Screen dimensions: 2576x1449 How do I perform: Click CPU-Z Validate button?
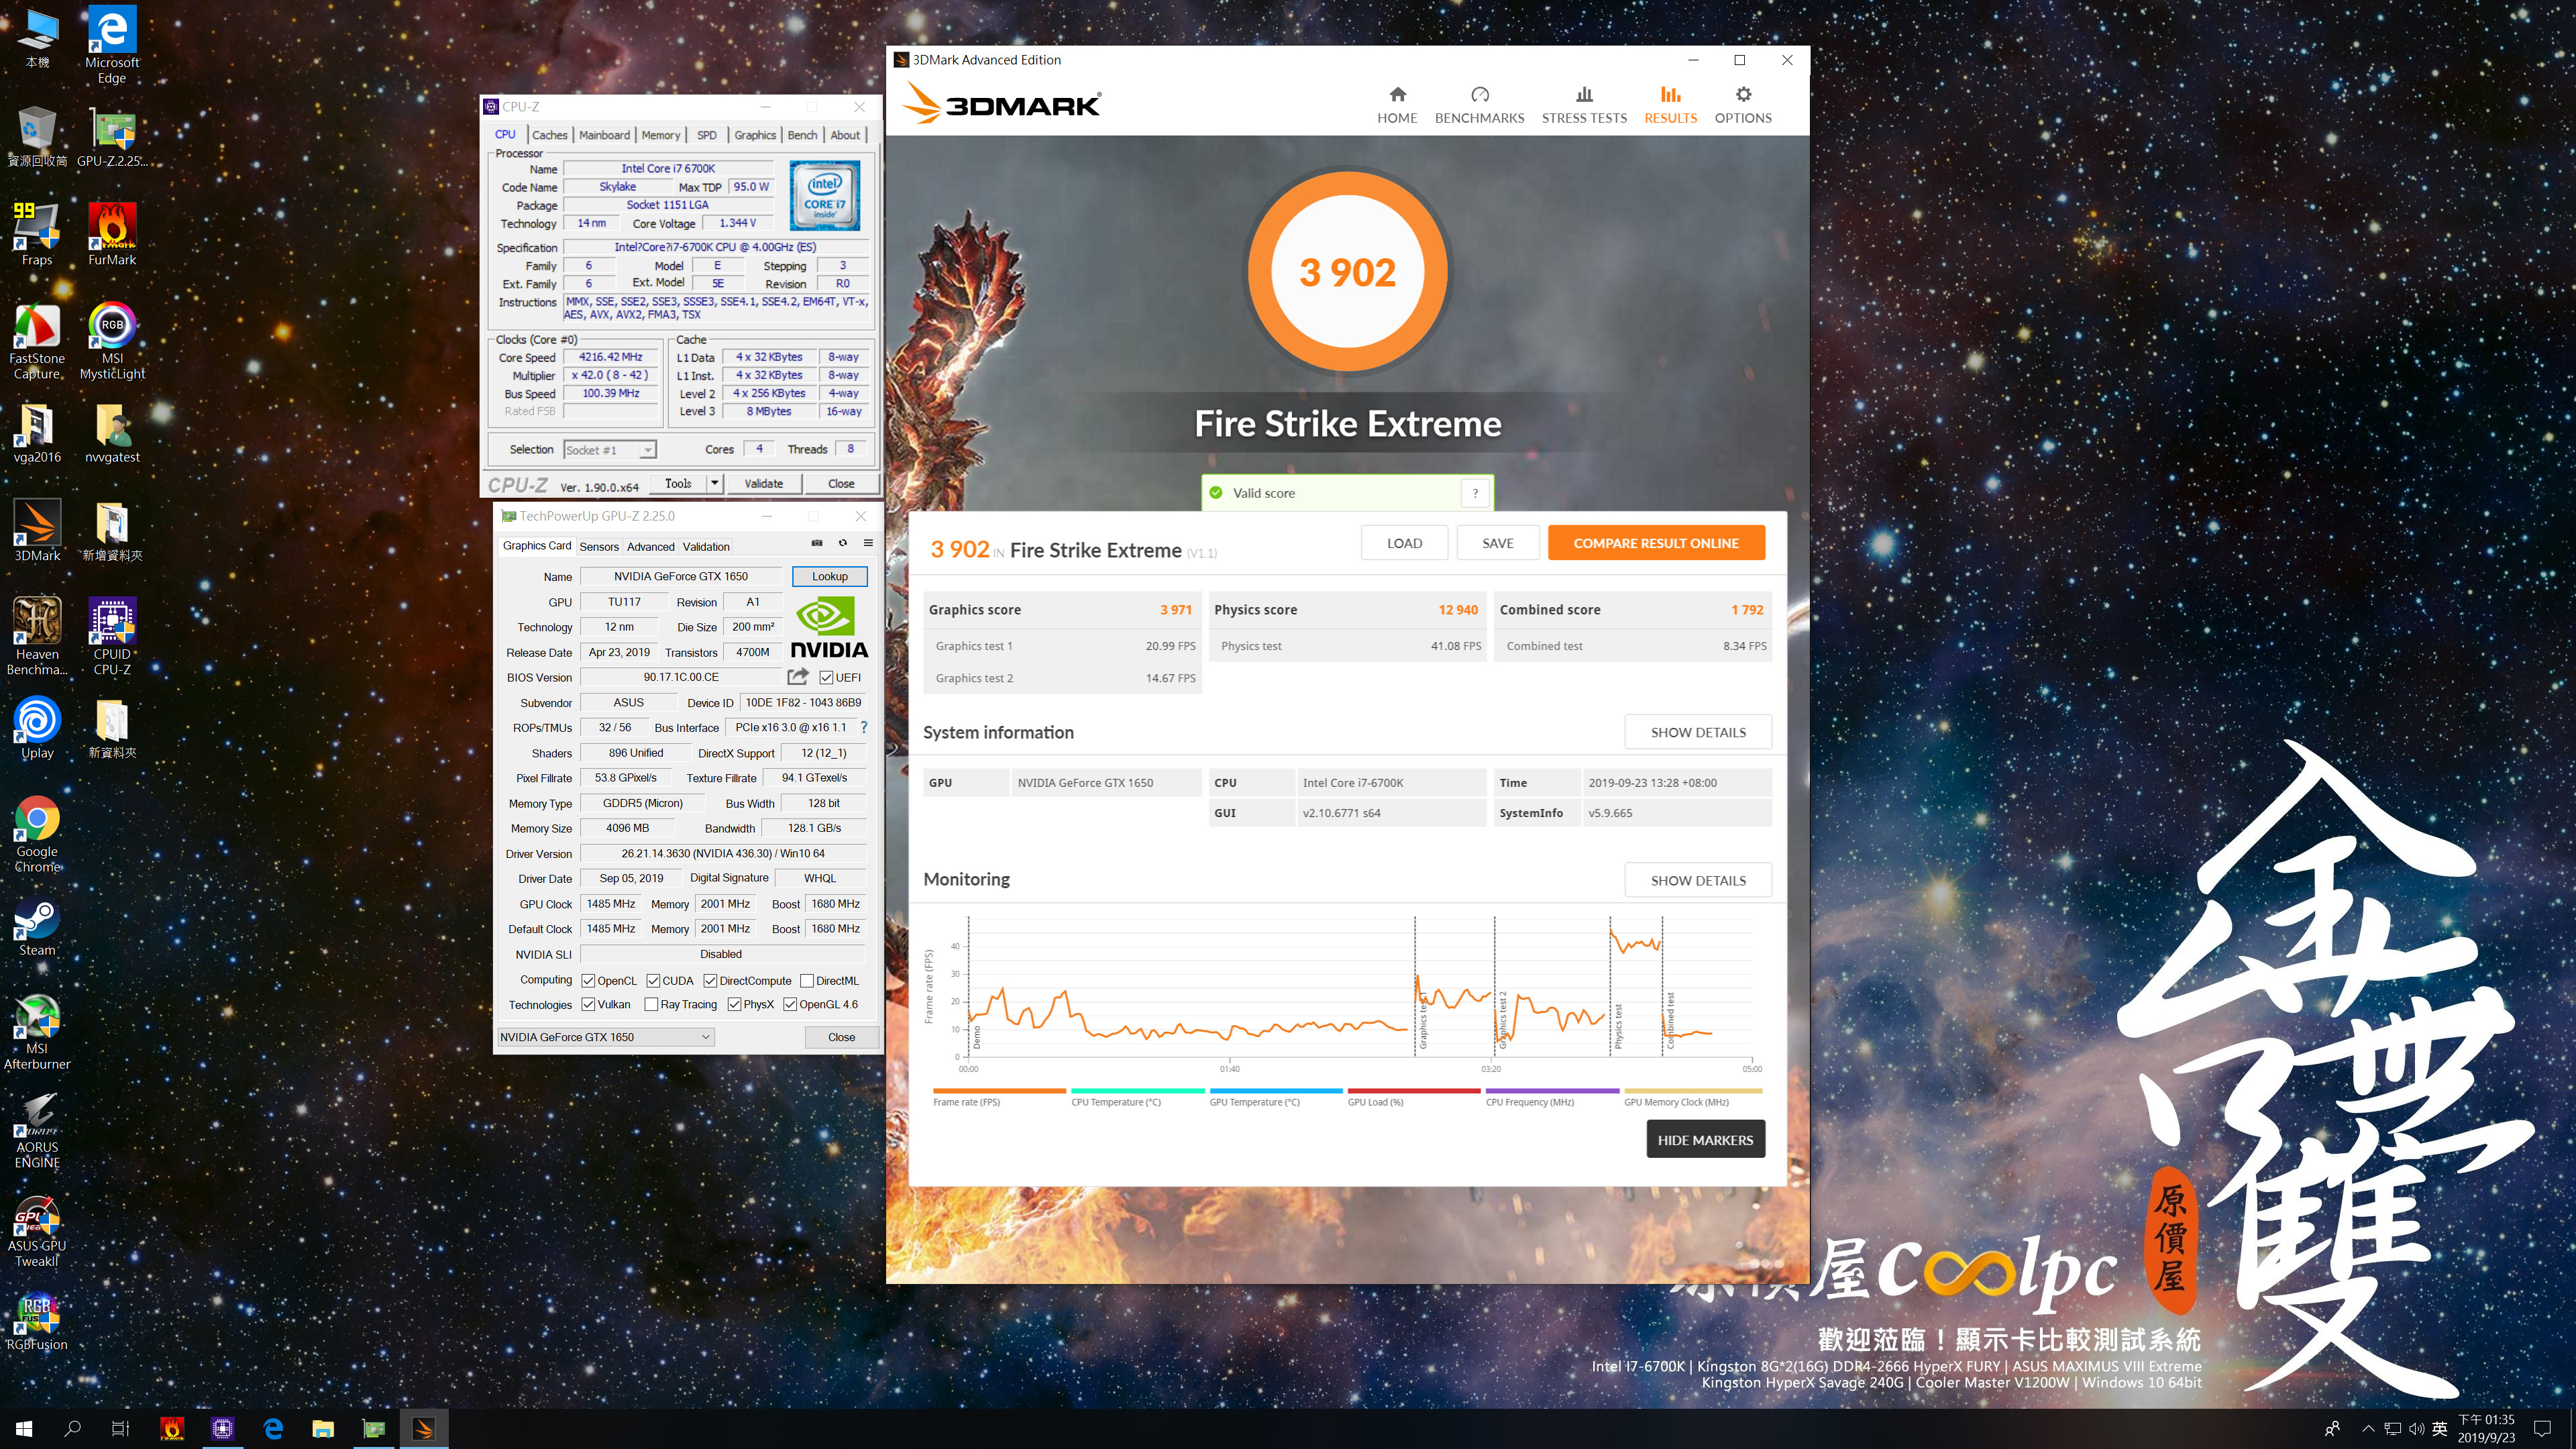pyautogui.click(x=763, y=483)
